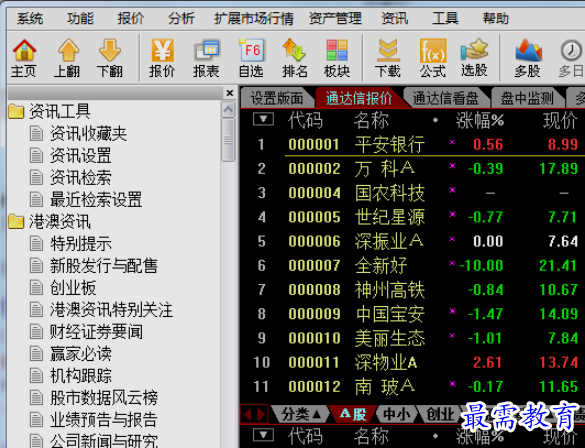Open 港澳资讯特别关注 tree item
Viewport: 585px width, 448px height.
pyautogui.click(x=111, y=310)
